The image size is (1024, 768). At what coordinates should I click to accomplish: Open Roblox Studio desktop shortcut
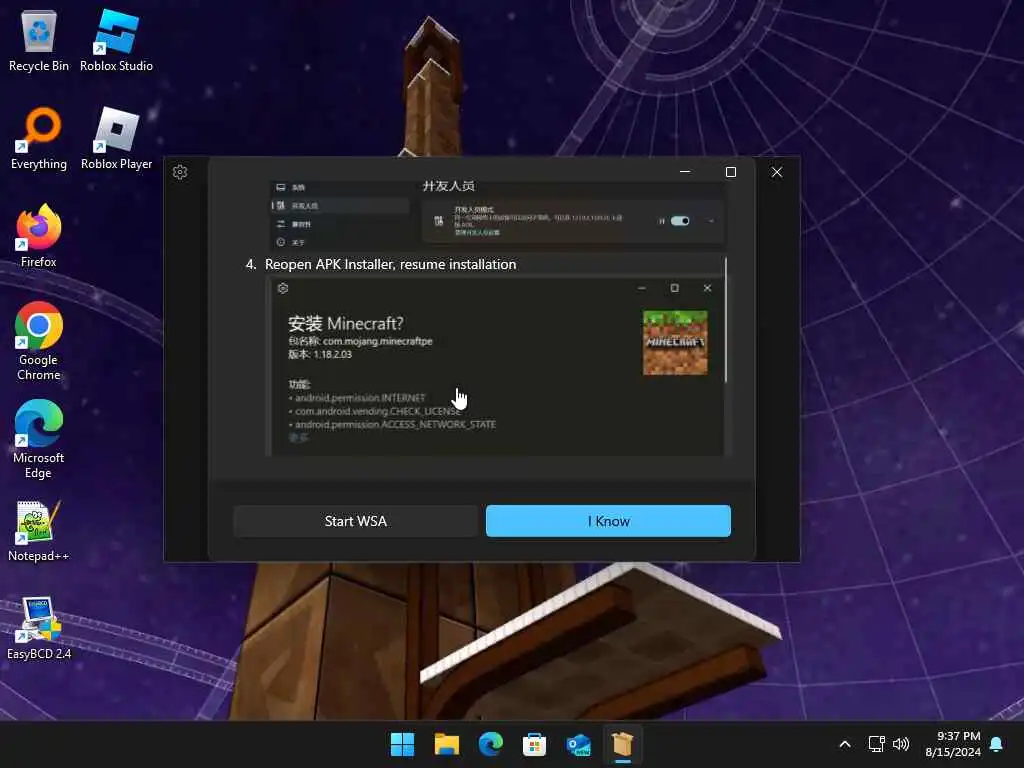coord(116,40)
